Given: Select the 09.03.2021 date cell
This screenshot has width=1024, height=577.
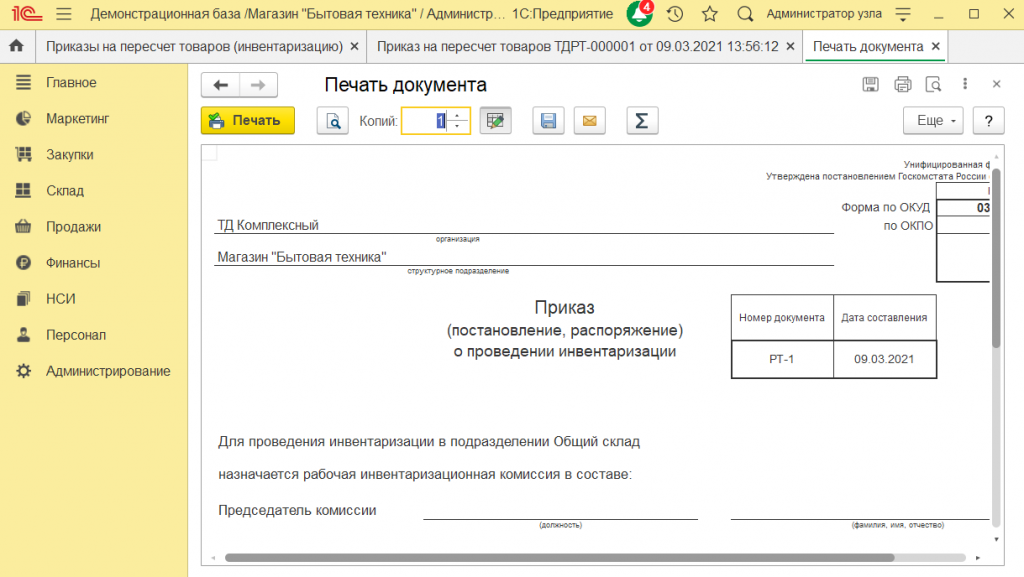Looking at the screenshot, I should pos(884,359).
